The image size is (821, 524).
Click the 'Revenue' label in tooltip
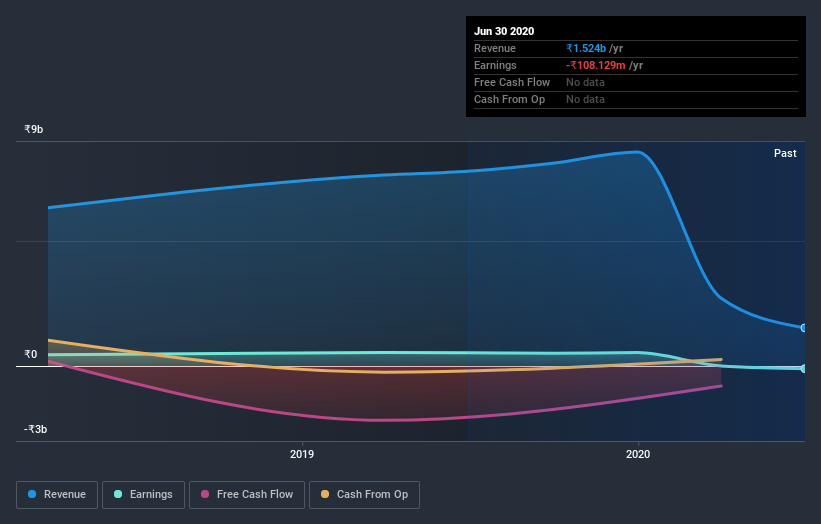(495, 48)
